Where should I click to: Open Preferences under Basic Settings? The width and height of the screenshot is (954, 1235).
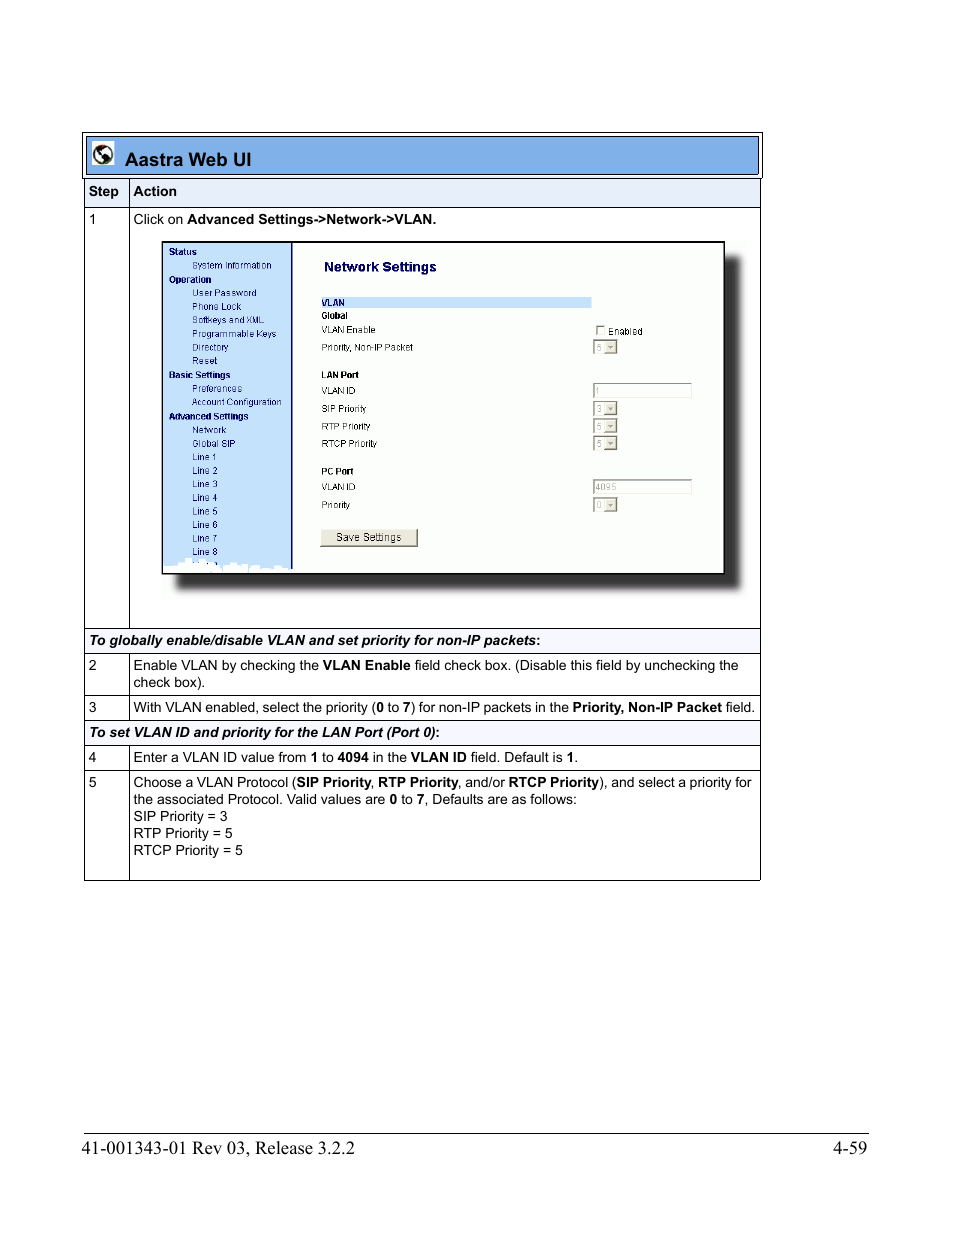click(x=217, y=389)
